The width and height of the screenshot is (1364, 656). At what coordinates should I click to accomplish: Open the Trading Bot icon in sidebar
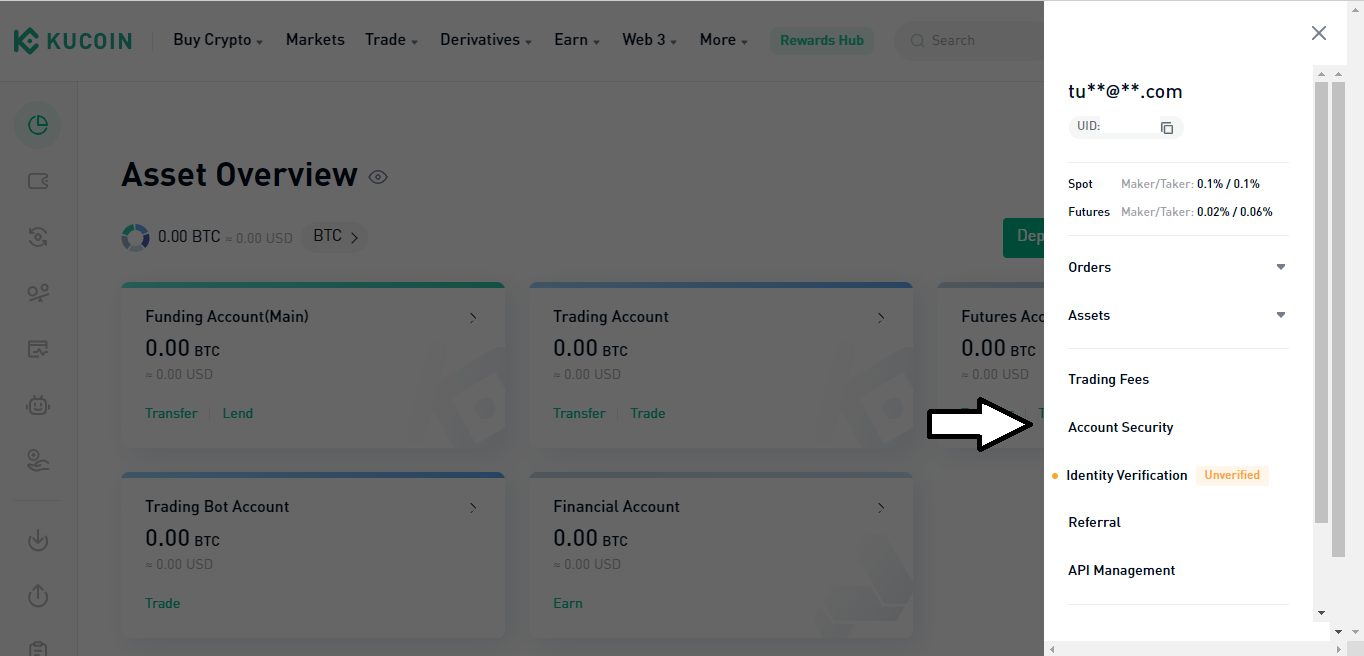click(x=37, y=405)
